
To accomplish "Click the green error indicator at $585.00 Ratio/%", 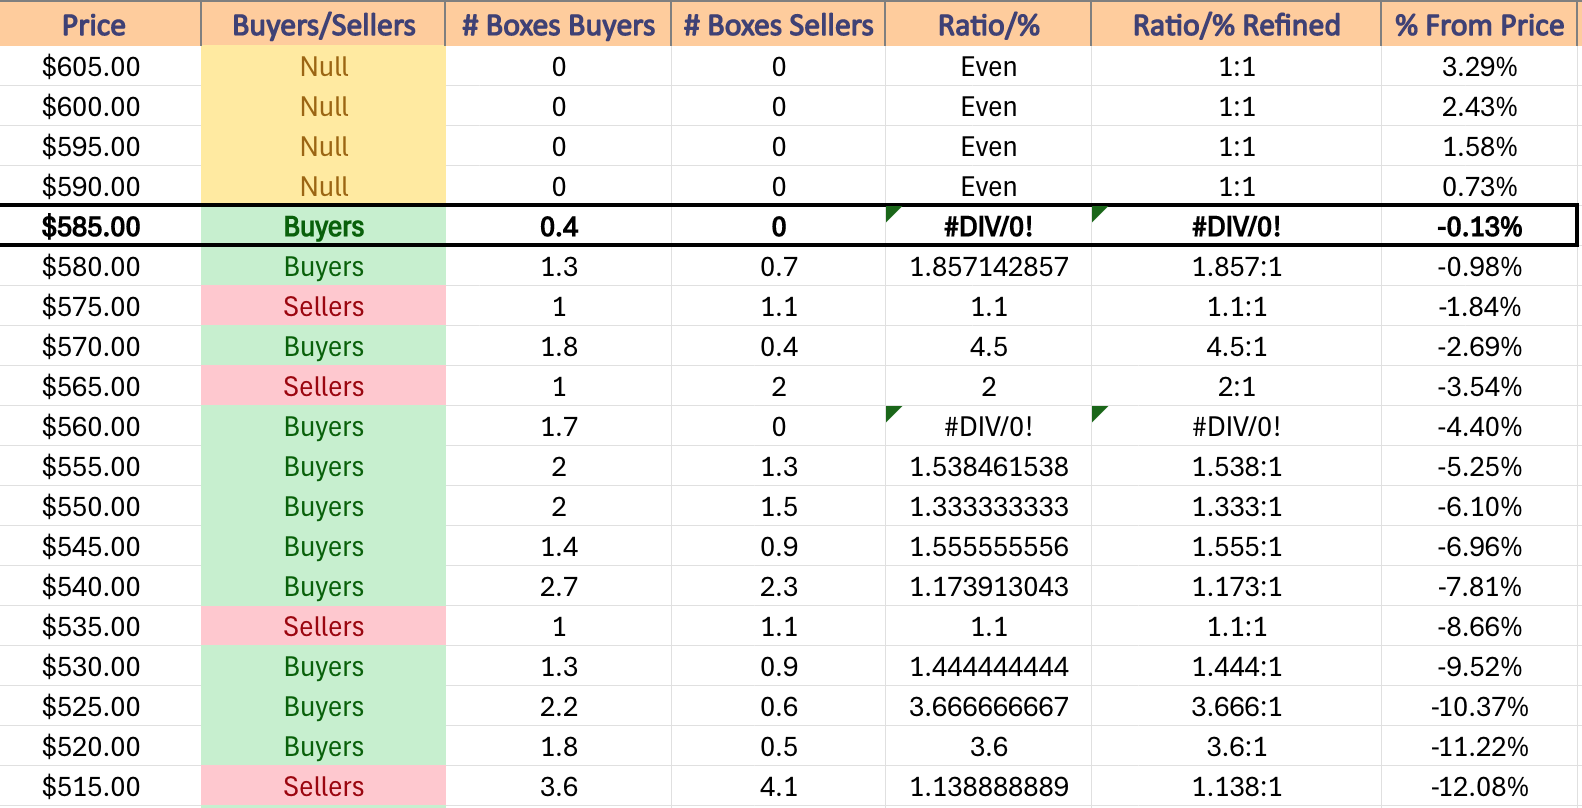I will 892,212.
